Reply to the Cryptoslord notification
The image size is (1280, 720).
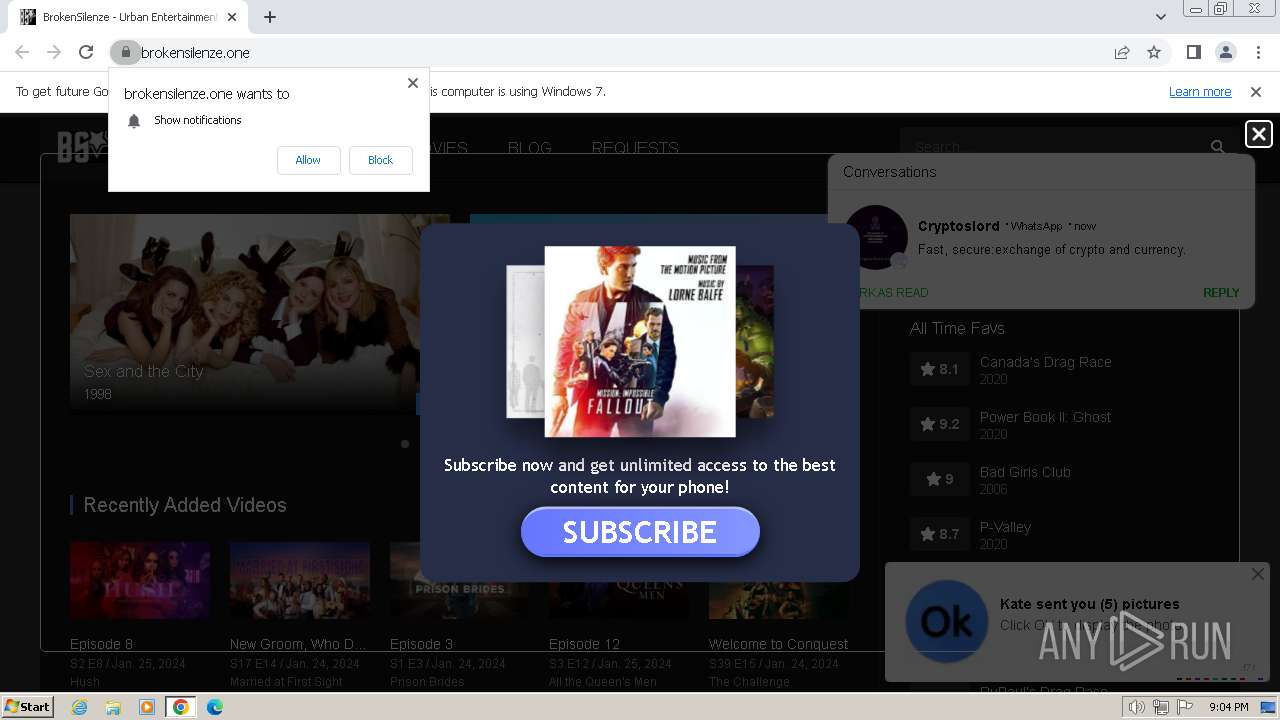1220,293
